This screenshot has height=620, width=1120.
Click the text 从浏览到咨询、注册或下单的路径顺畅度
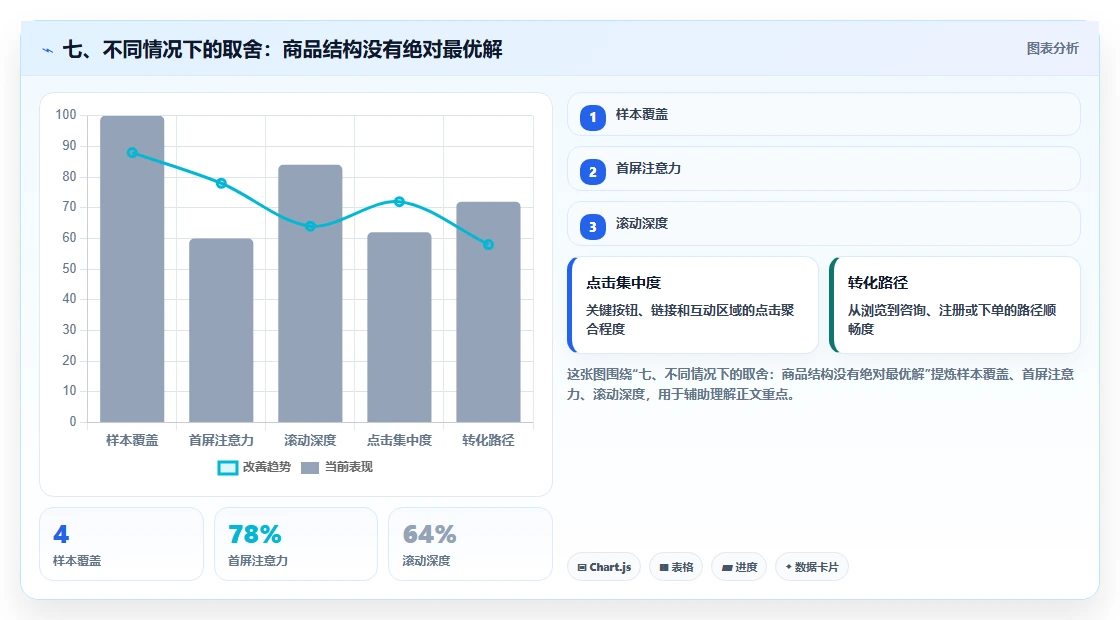tap(952, 319)
